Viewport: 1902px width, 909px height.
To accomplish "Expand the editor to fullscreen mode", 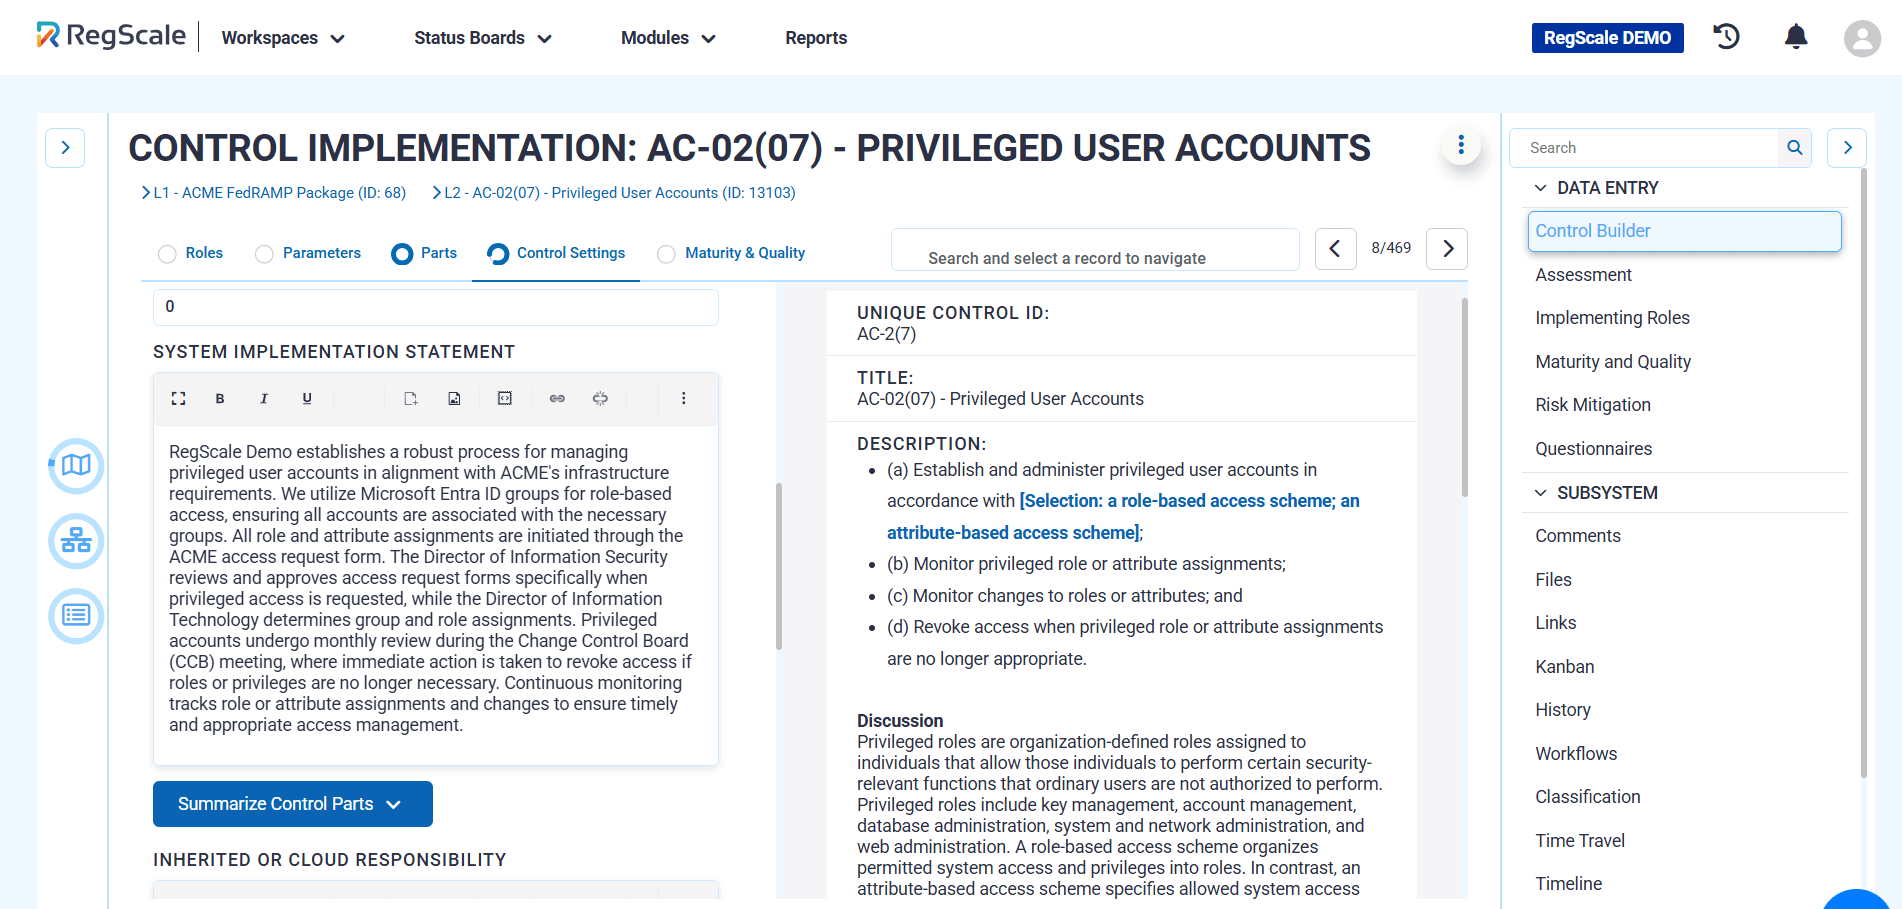I will pos(178,398).
